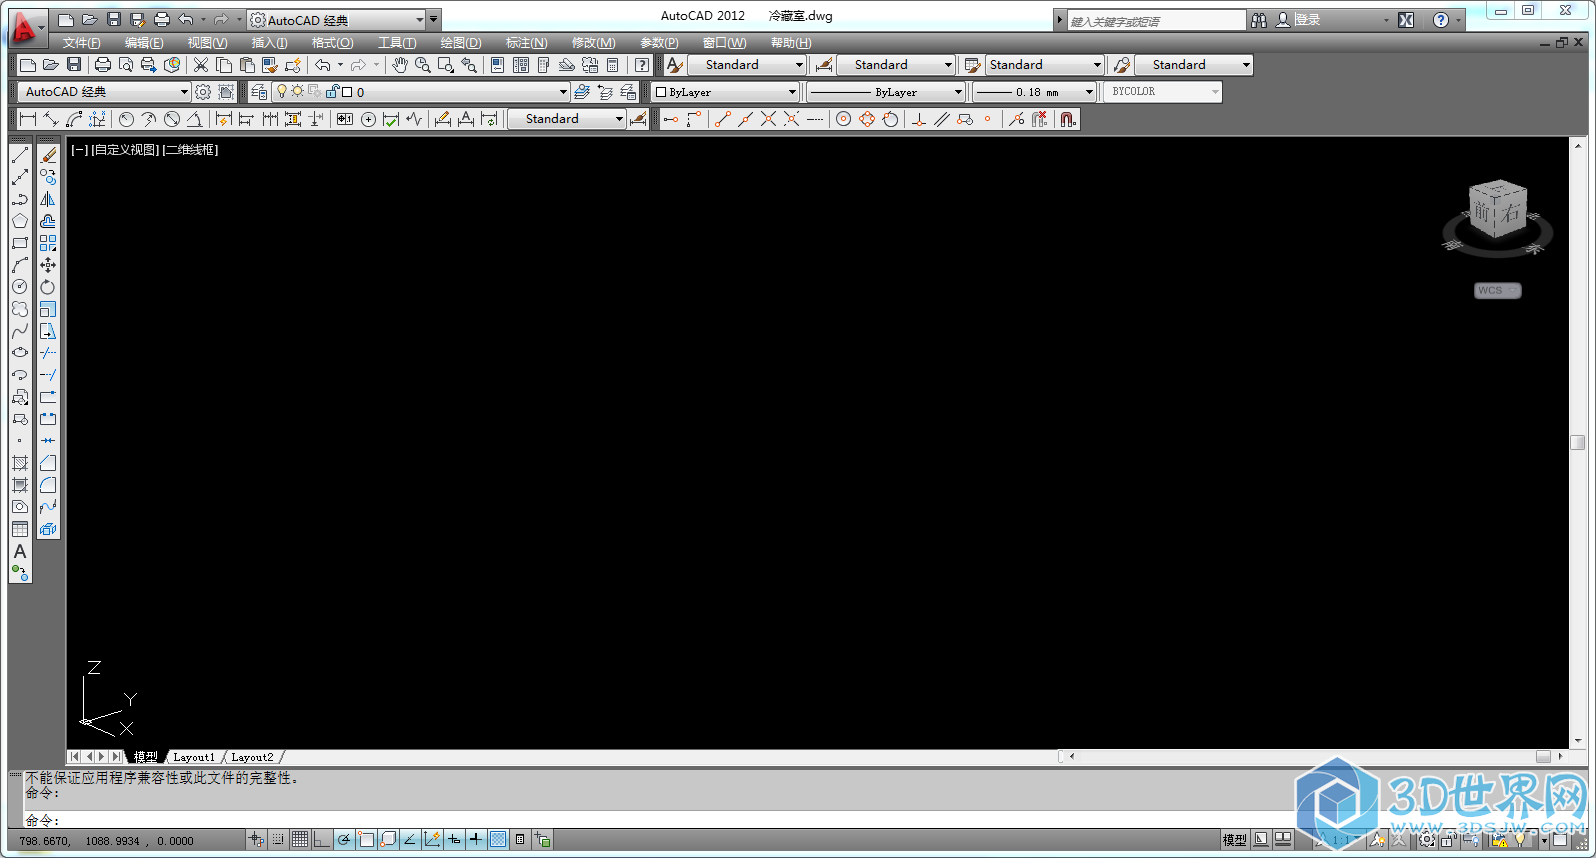
Task: Click the [二维线框] visual style label
Action: [190, 150]
